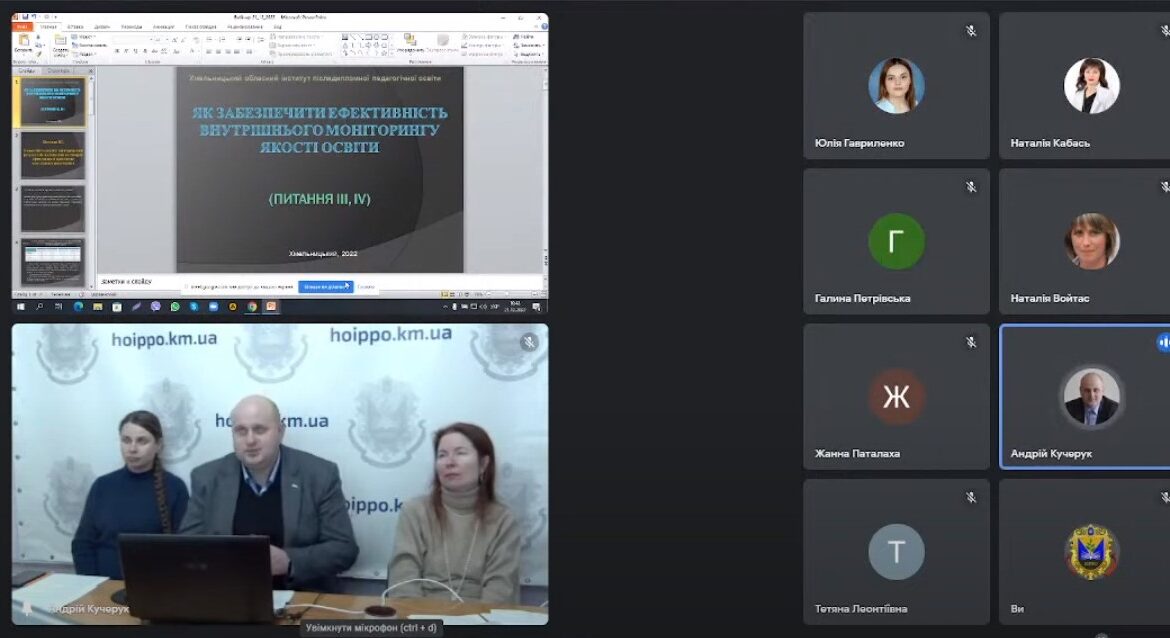Click the Chrome icon in the taskbar
The height and width of the screenshot is (638, 1170).
252,307
